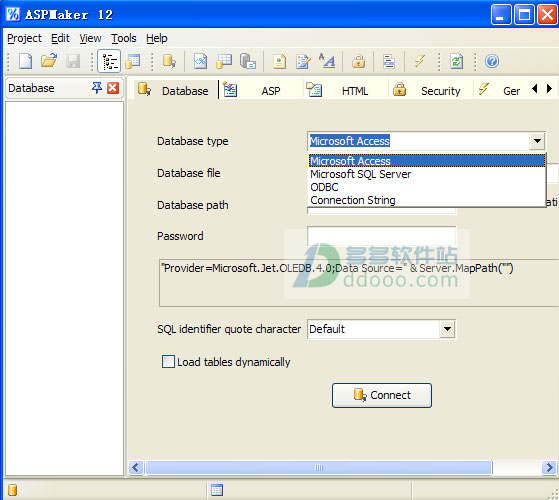Click the New Project toolbar icon
Screen dimensions: 559x500
(x=25, y=61)
